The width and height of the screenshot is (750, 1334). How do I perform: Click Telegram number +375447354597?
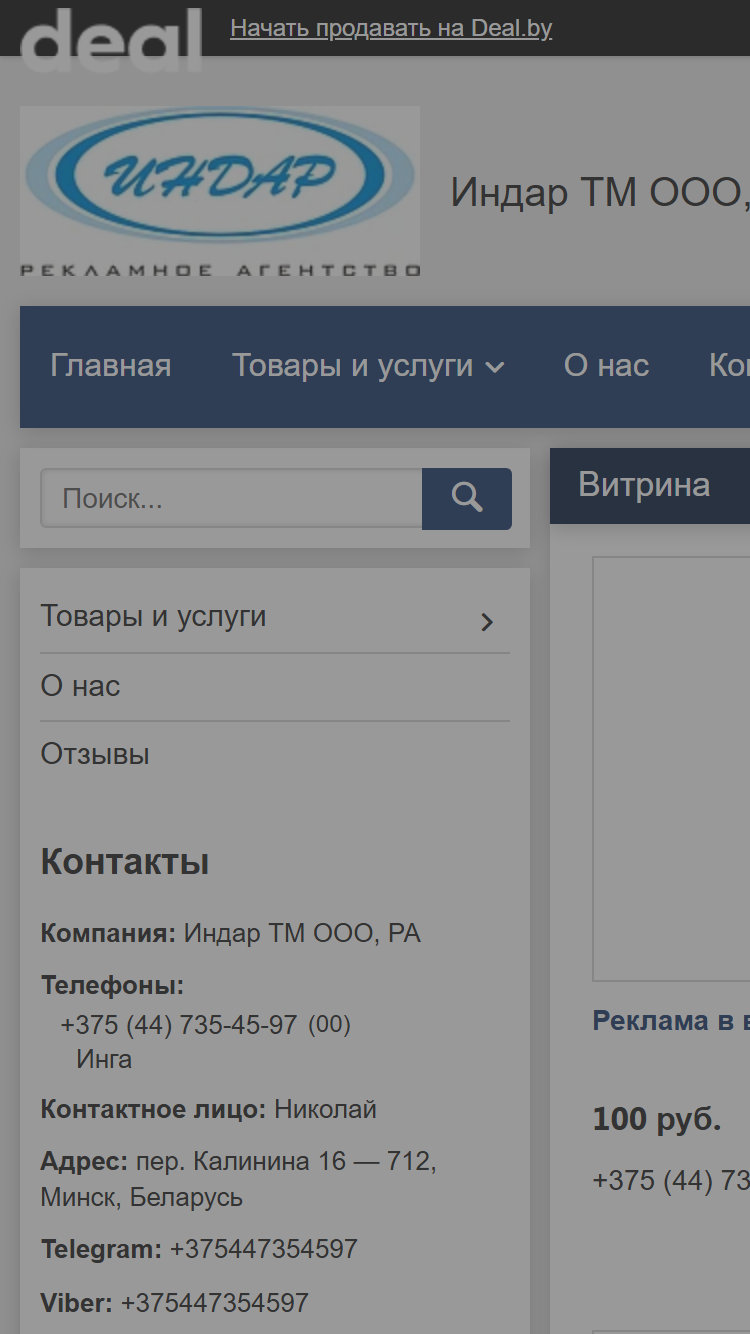point(264,1249)
